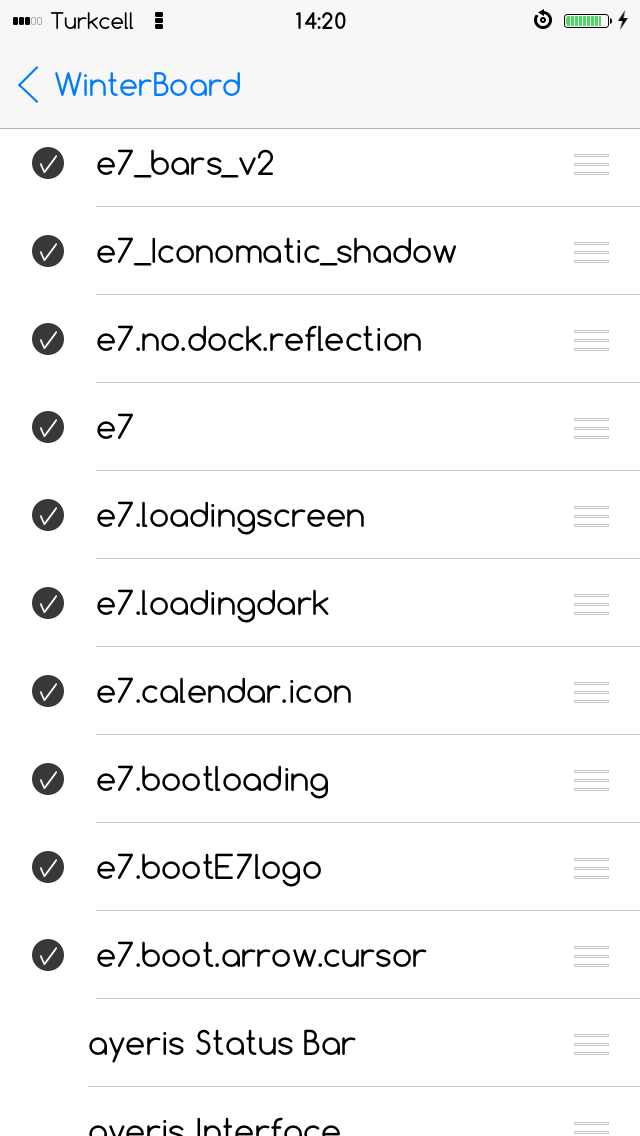Tap the clock time in the status bar
This screenshot has width=640, height=1136.
(x=320, y=21)
